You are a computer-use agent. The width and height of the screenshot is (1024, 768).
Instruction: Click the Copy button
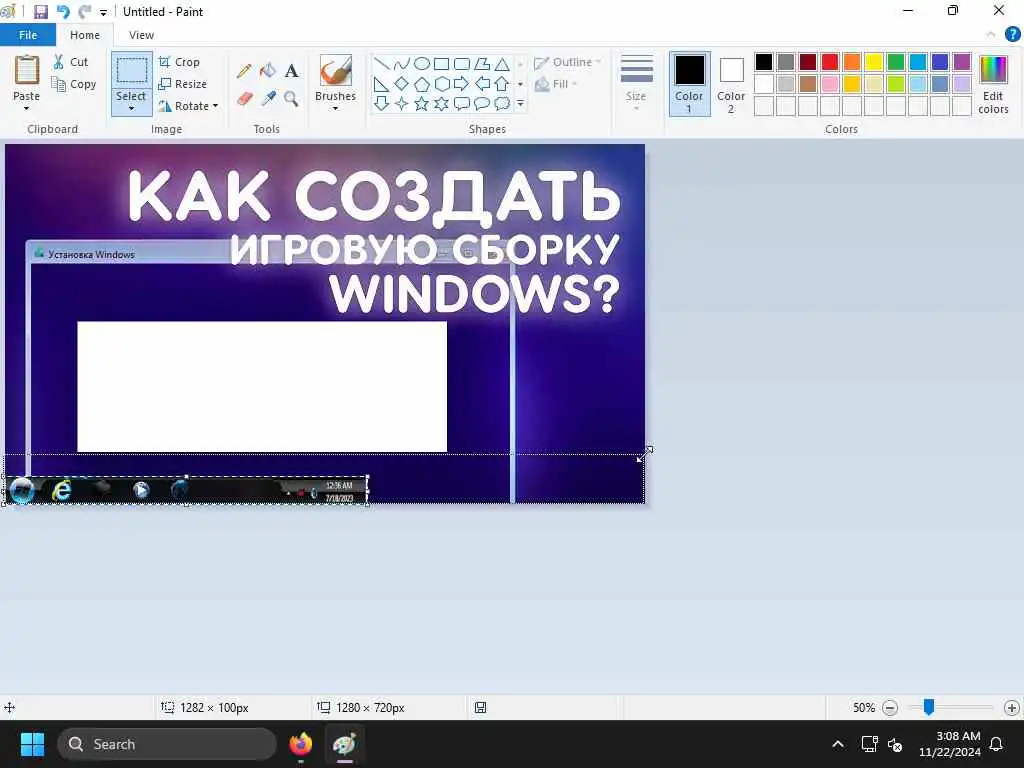pyautogui.click(x=74, y=84)
